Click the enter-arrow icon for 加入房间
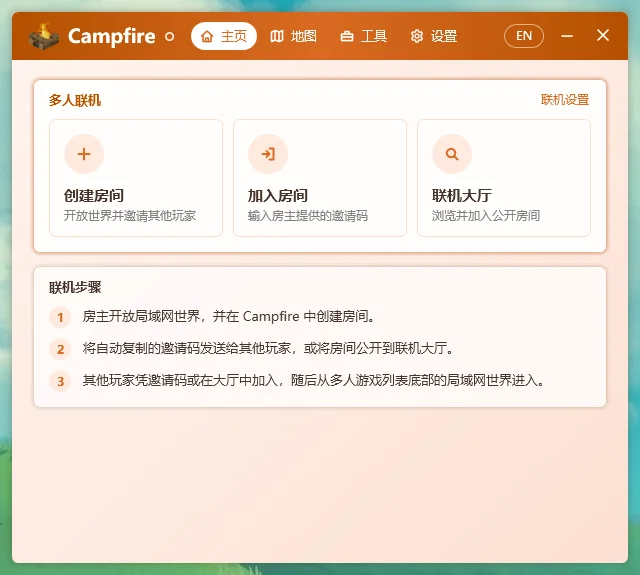The image size is (640, 575). pyautogui.click(x=268, y=154)
